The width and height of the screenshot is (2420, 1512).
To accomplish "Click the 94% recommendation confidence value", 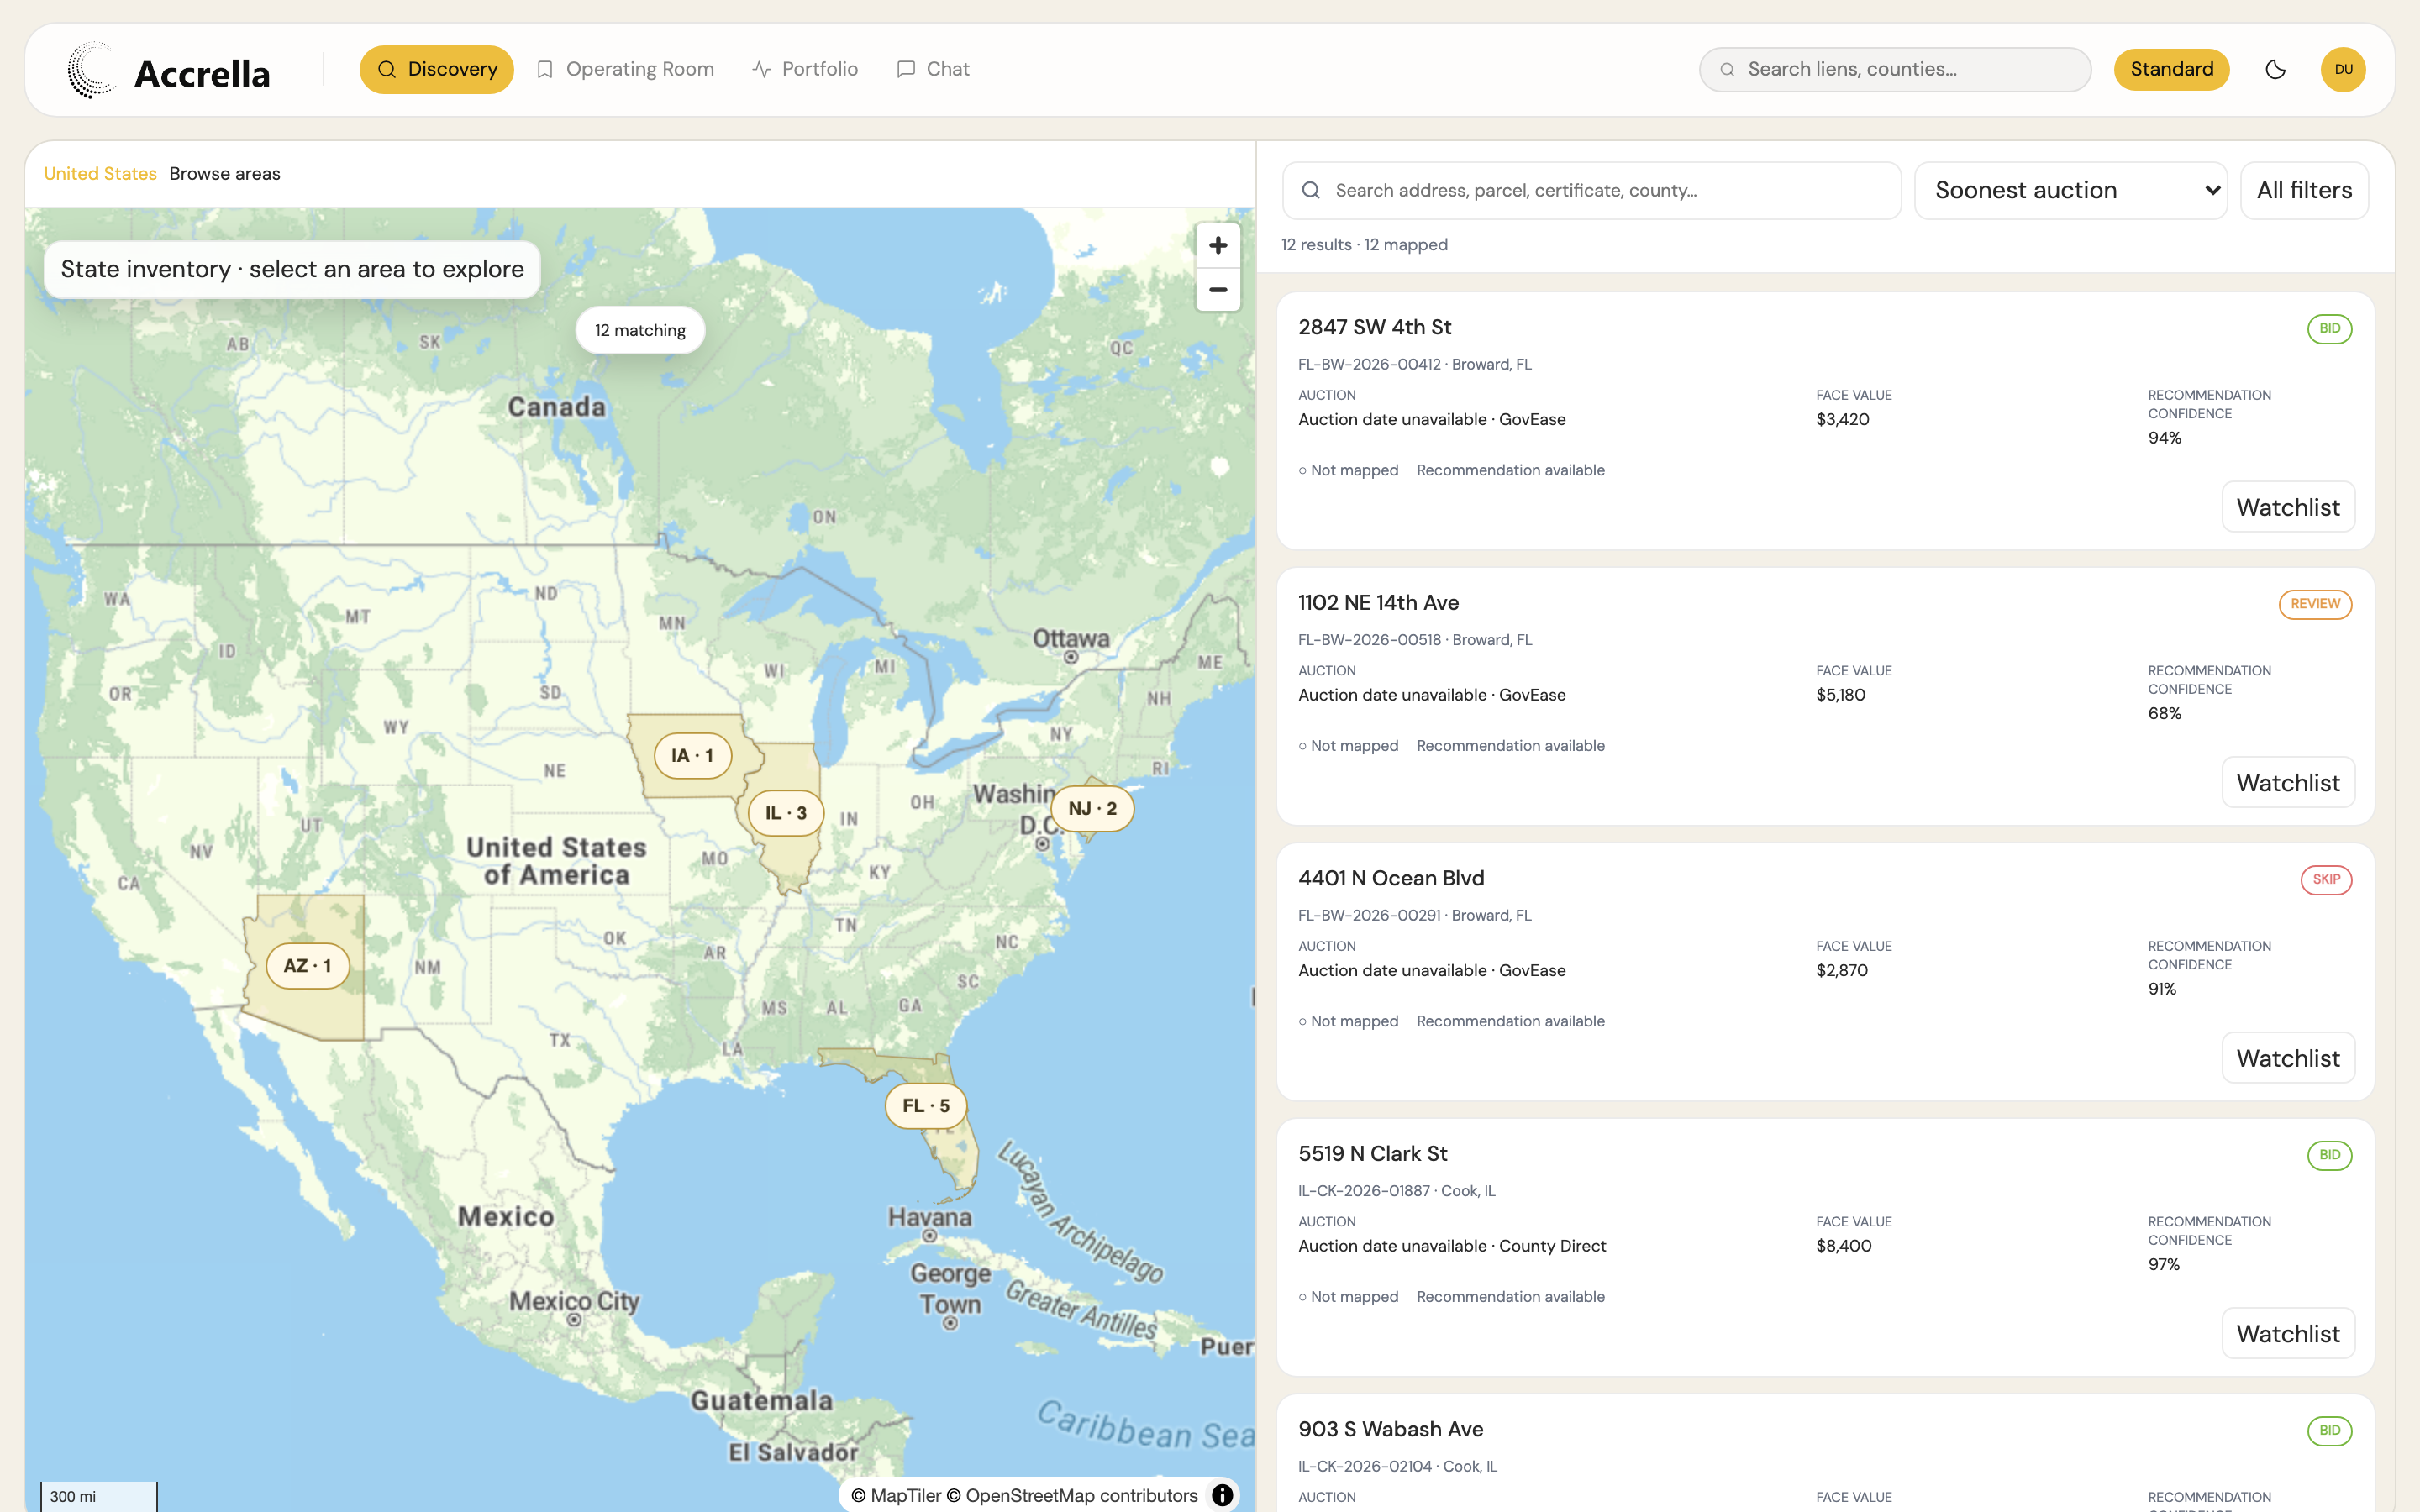I will tap(2164, 438).
